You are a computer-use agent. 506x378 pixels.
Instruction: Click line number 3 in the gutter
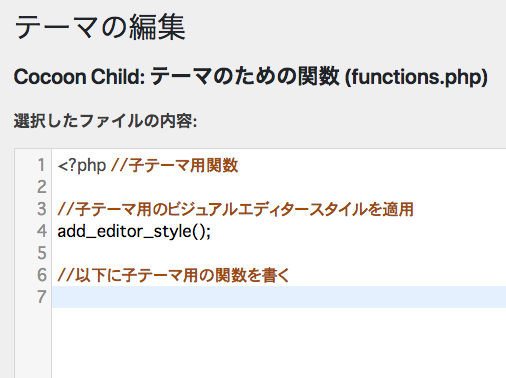click(41, 209)
